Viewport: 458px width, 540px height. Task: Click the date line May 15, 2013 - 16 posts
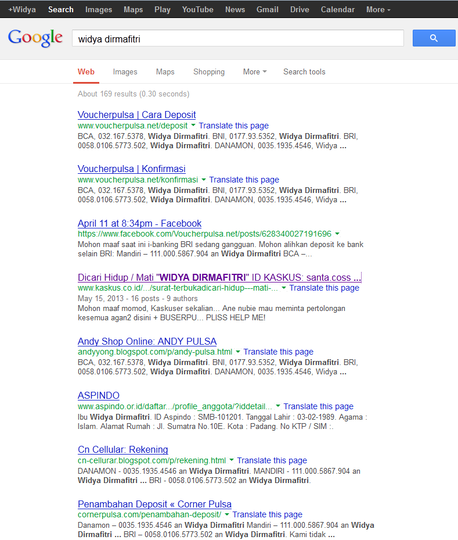pyautogui.click(x=137, y=298)
